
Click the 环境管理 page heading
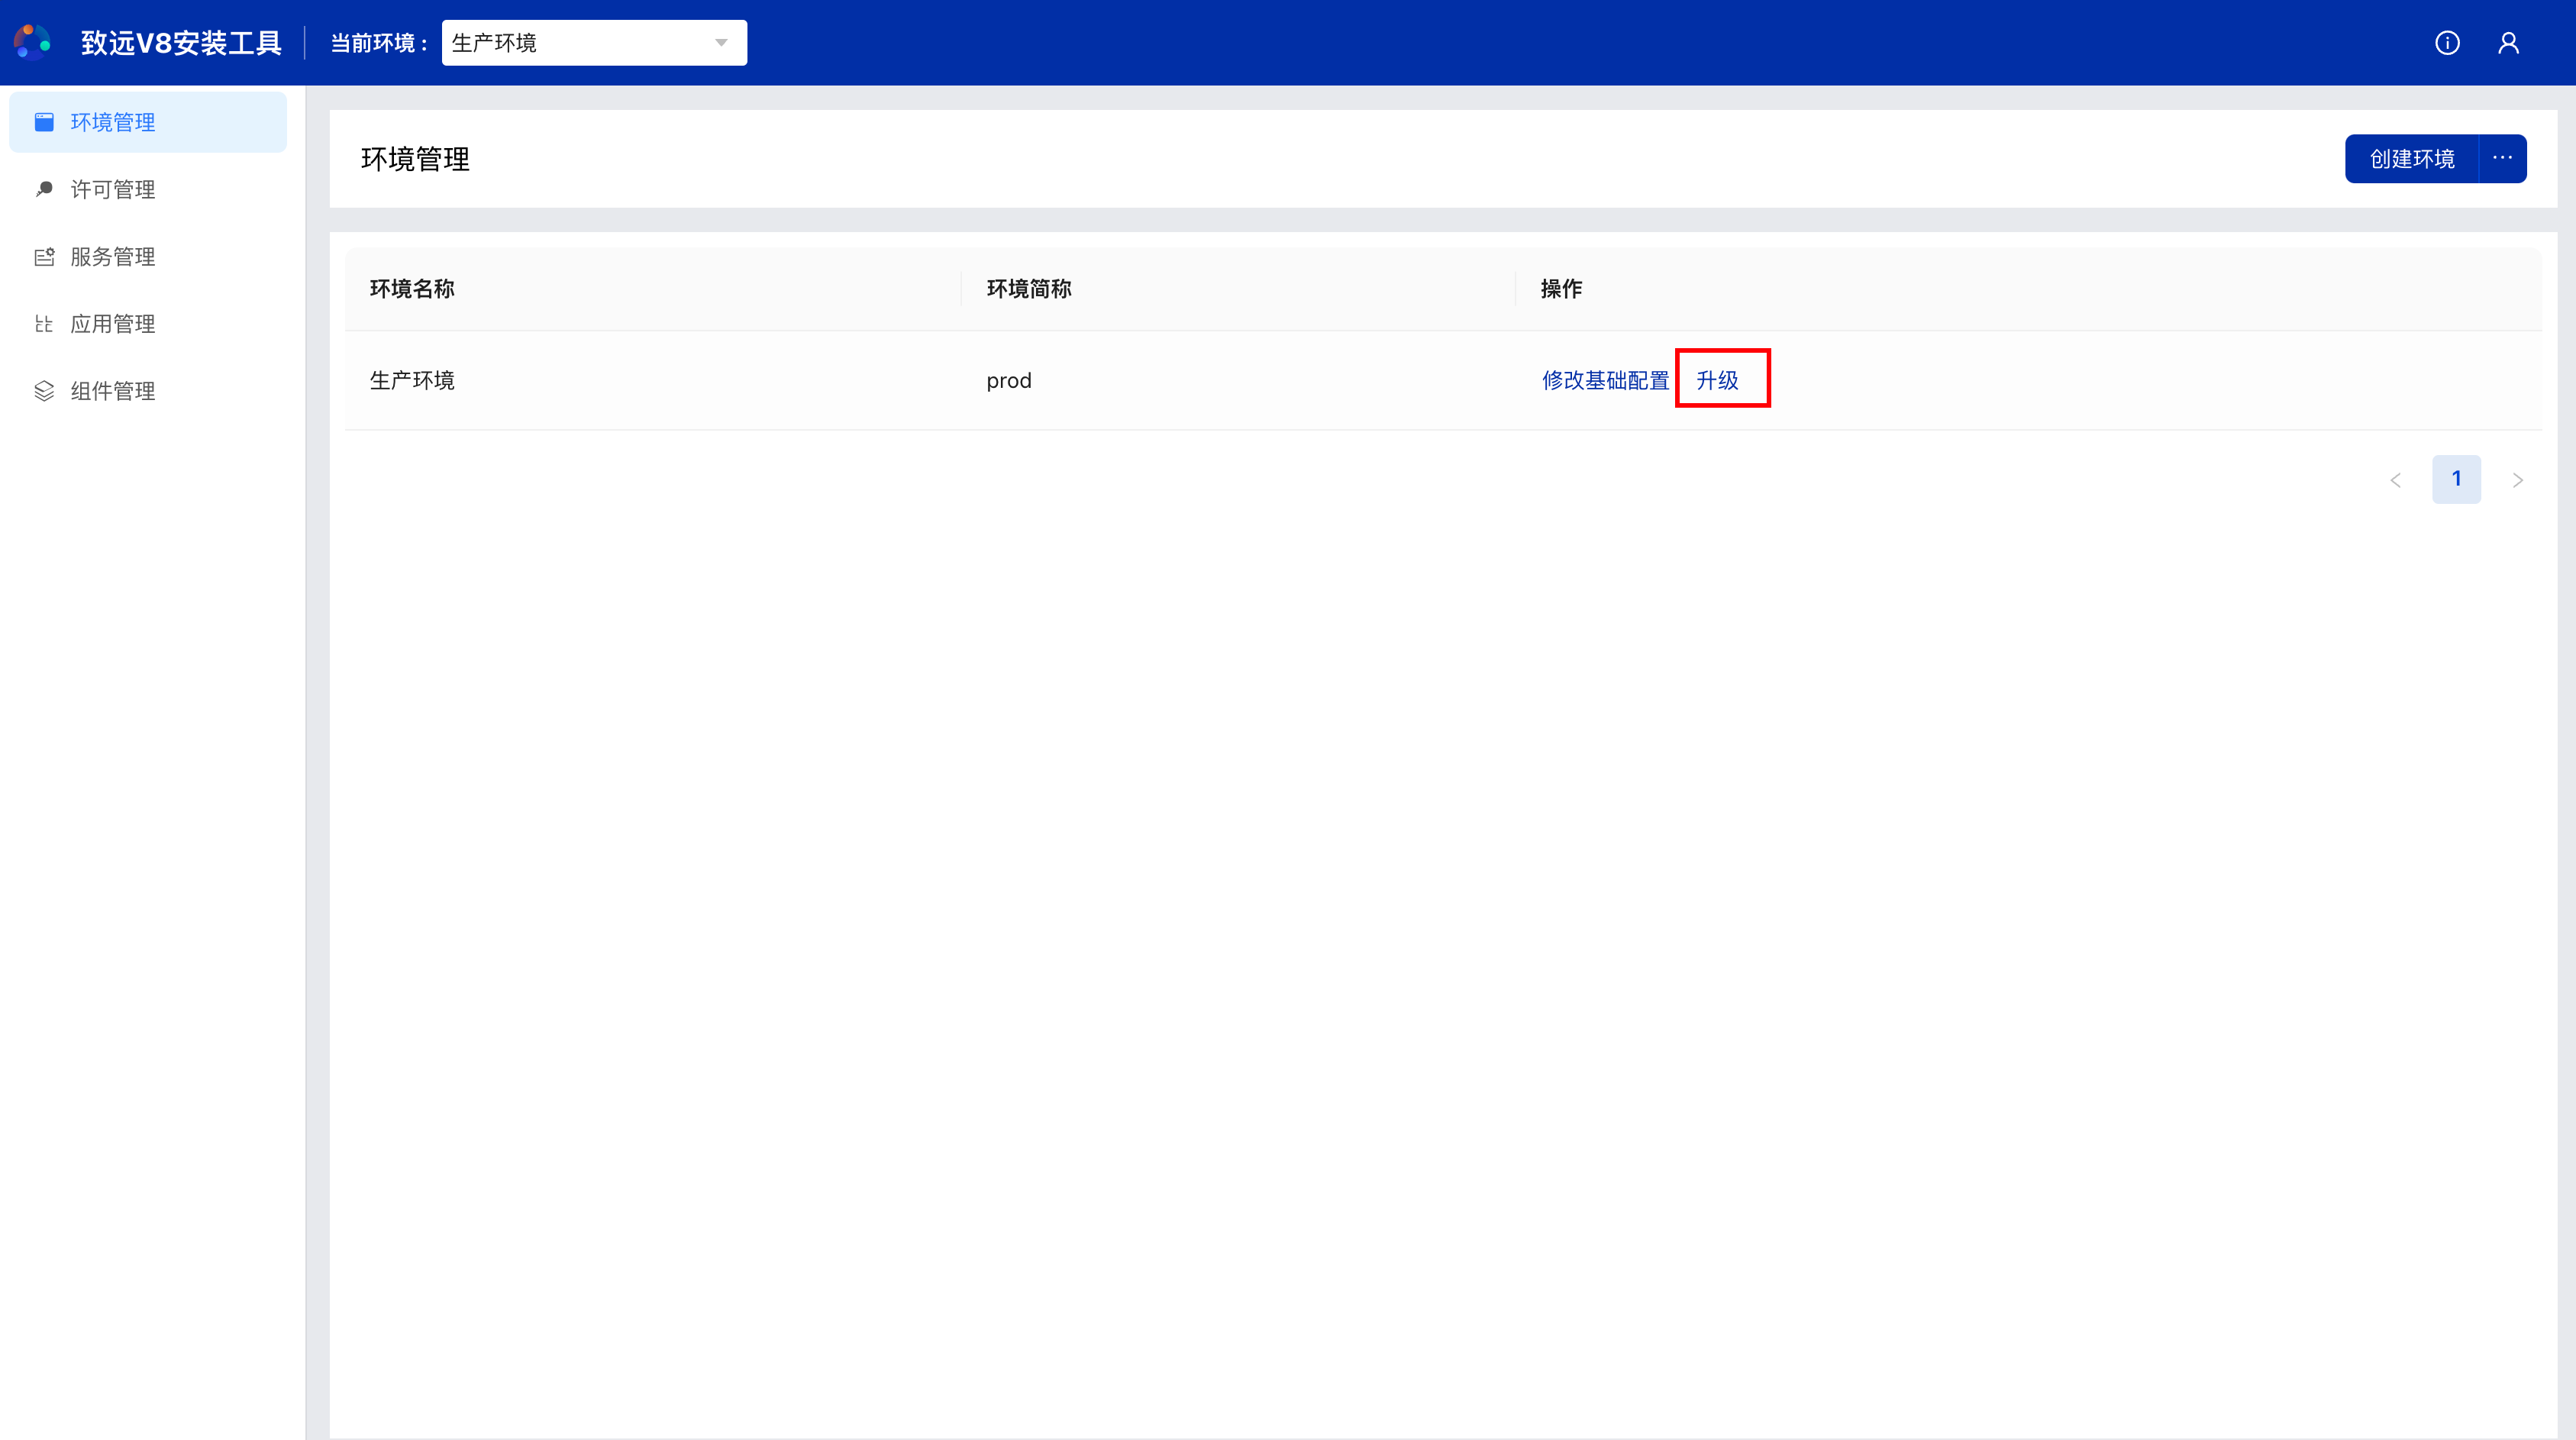pos(415,159)
